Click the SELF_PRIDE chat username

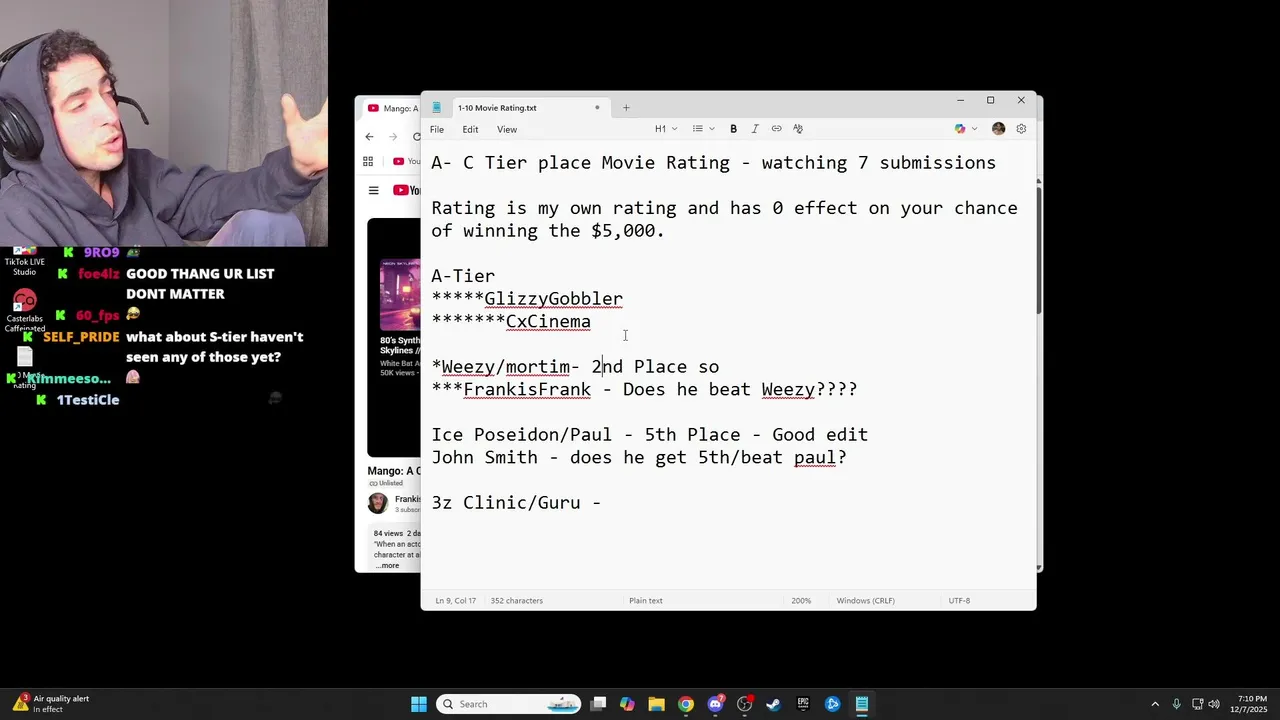[81, 338]
